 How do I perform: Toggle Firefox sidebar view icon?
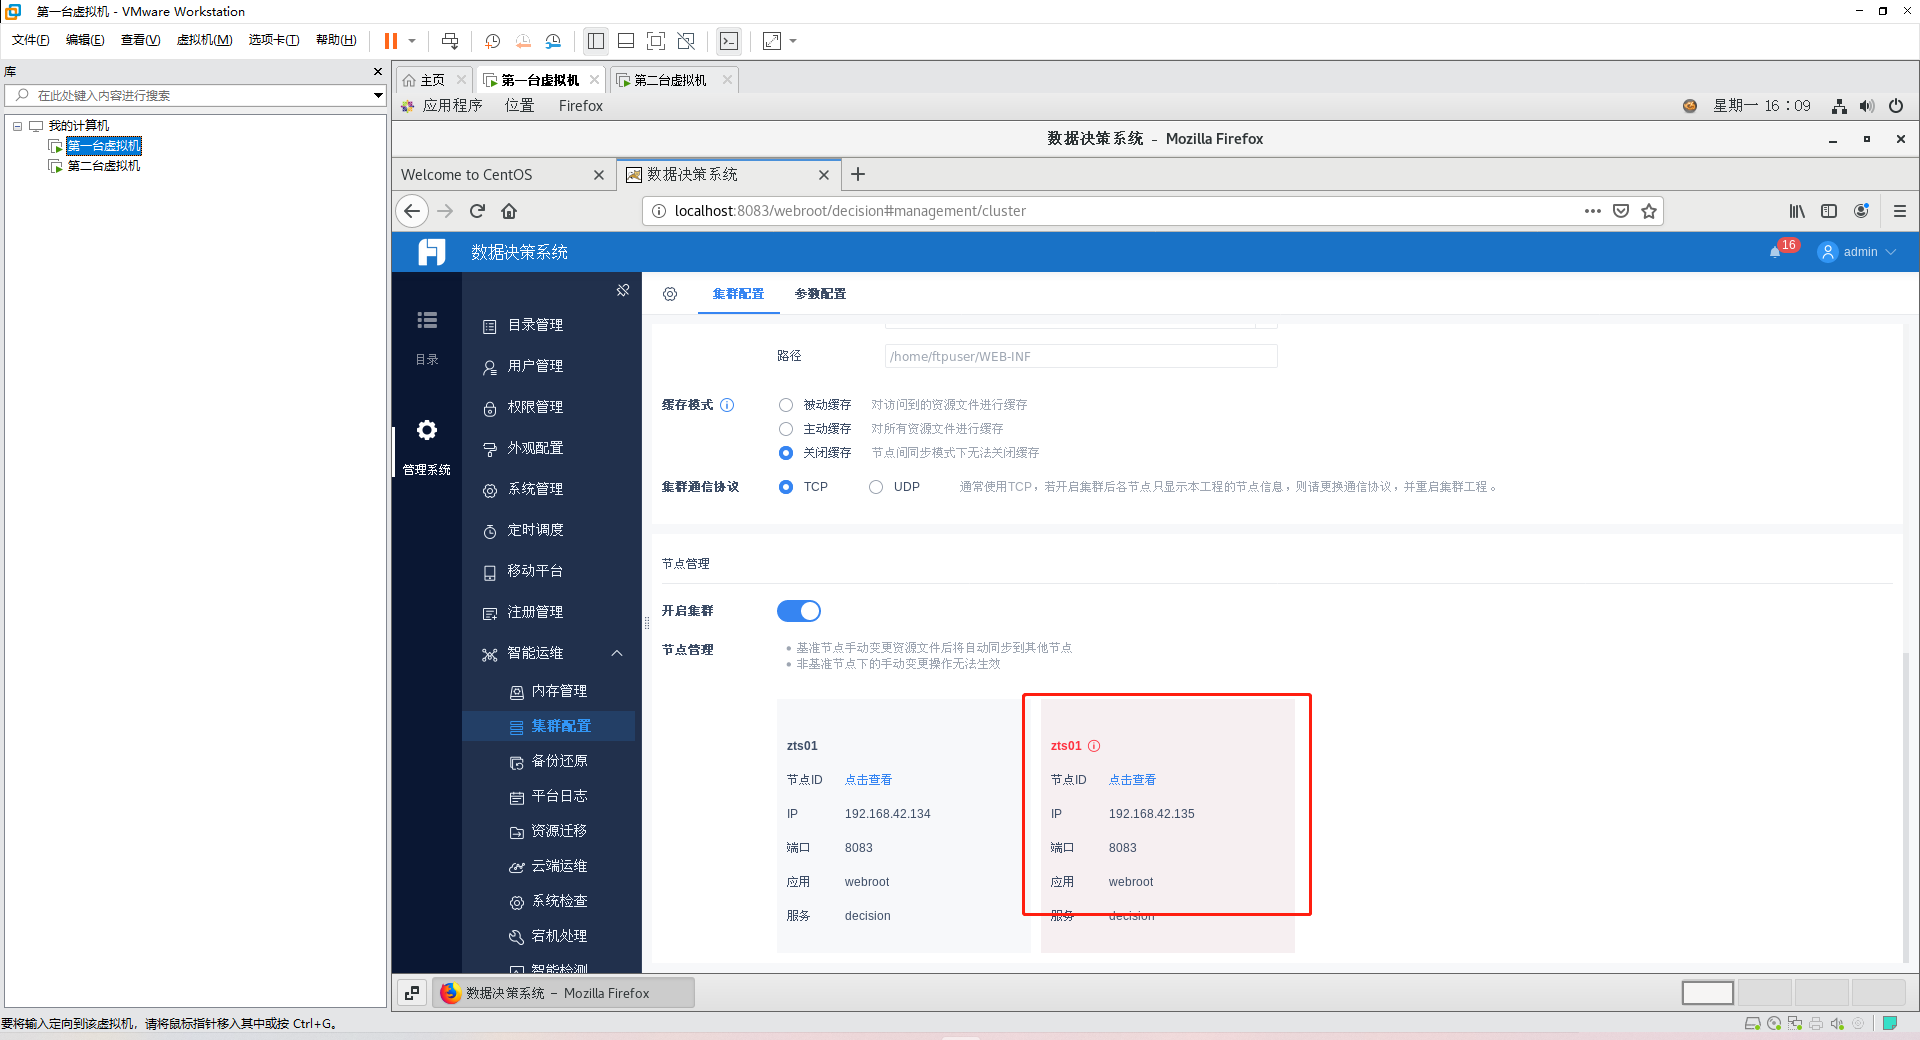pos(1829,211)
